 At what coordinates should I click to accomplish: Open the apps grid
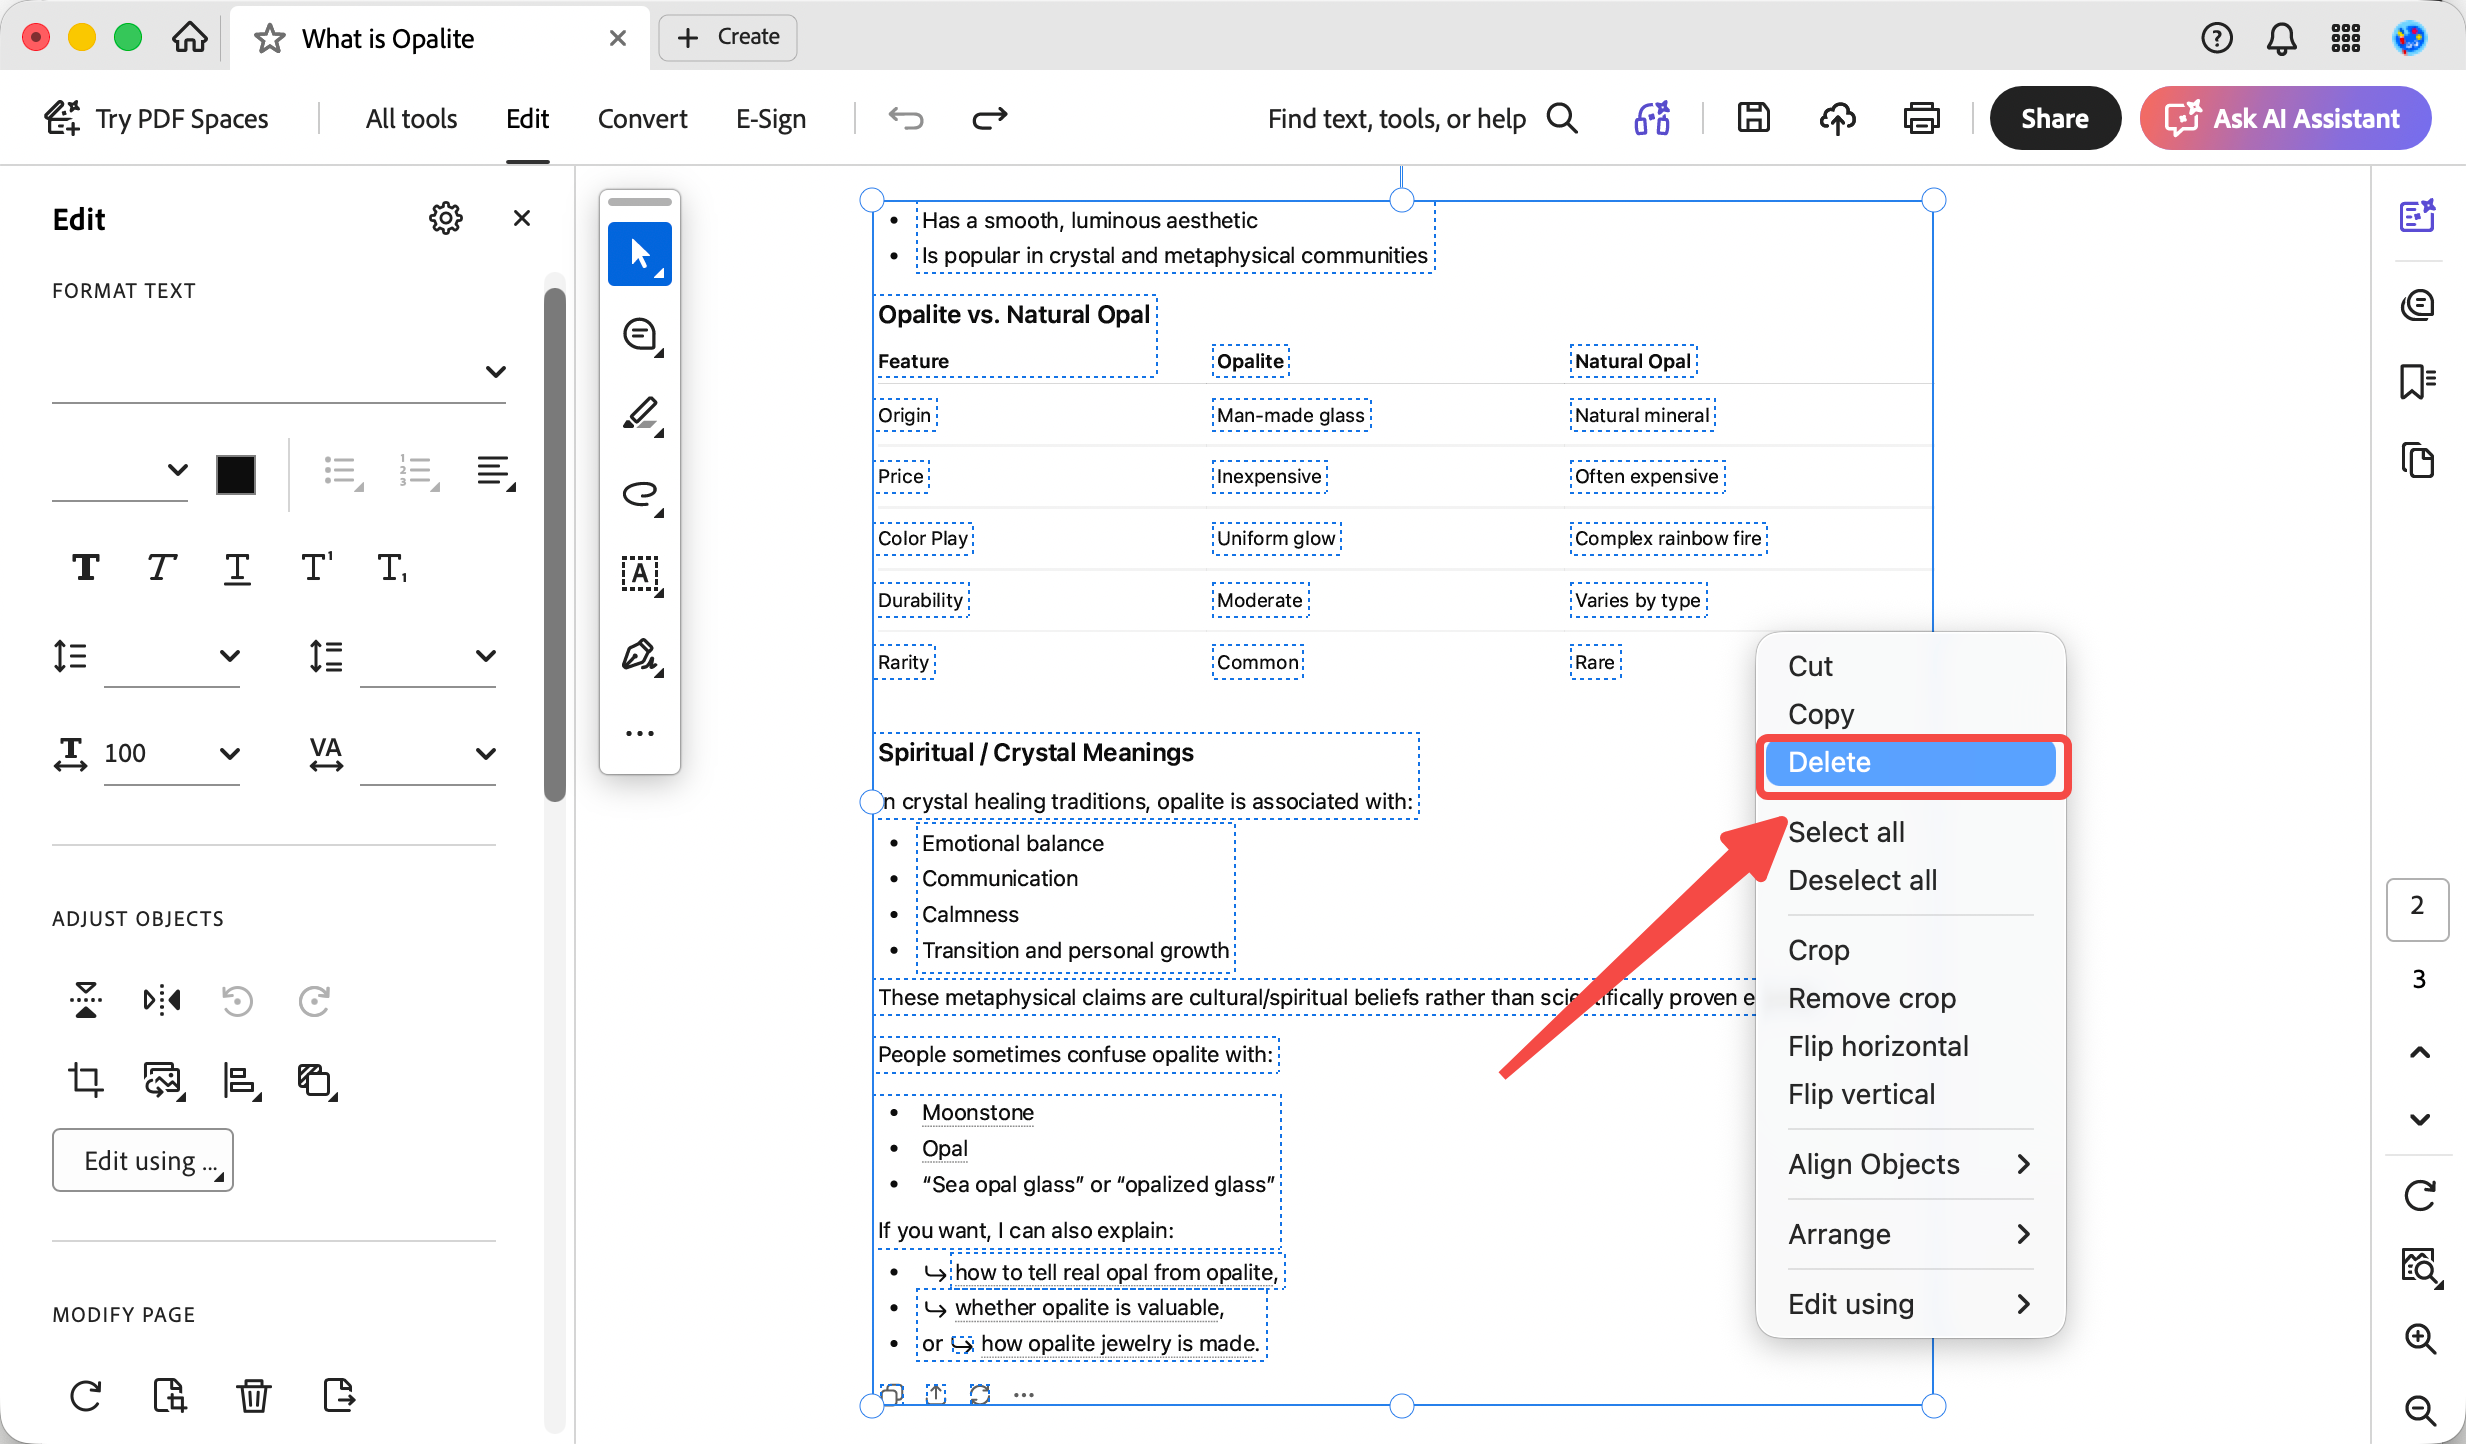[x=2345, y=38]
